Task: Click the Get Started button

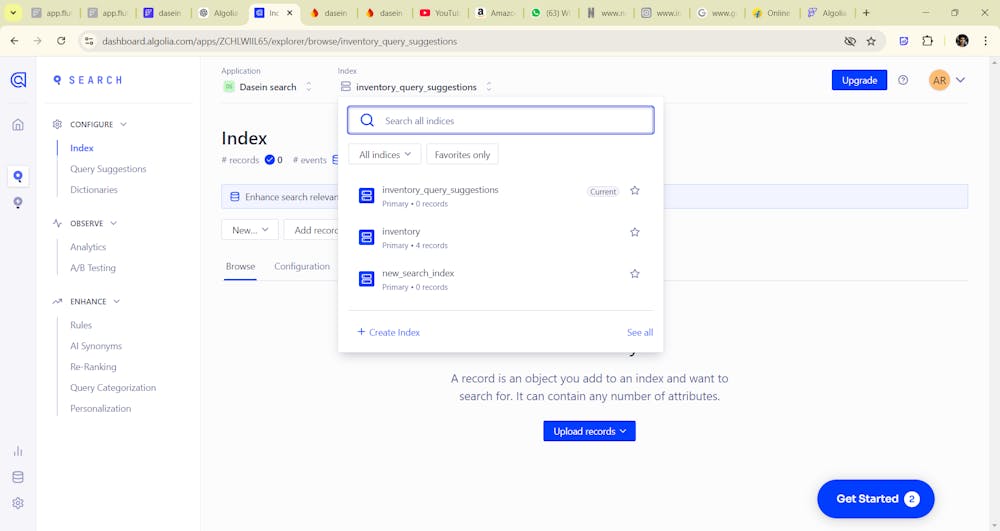Action: pos(876,499)
